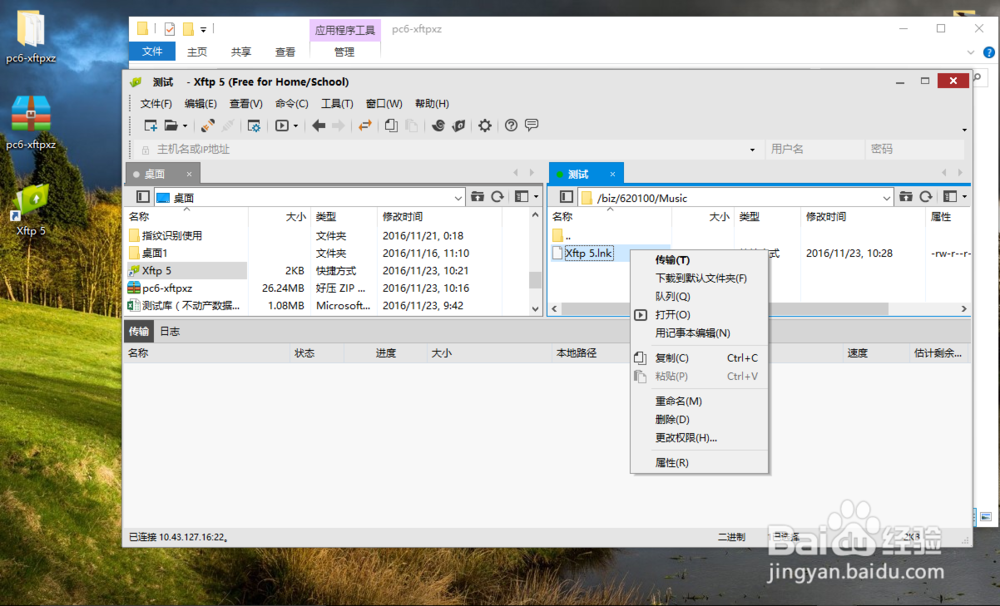
Task: Expand the Open Session dropdown arrow
Action: pyautogui.click(x=185, y=126)
